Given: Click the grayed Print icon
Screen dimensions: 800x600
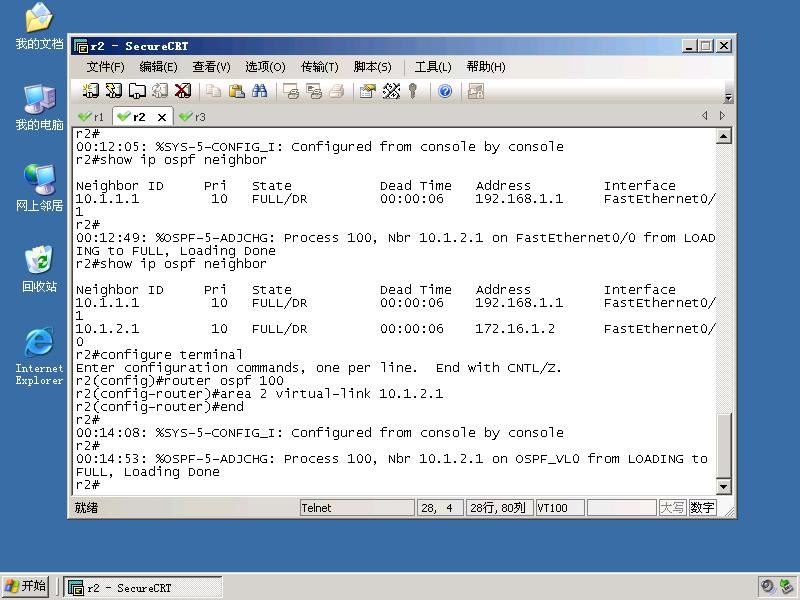Looking at the screenshot, I should [x=337, y=91].
